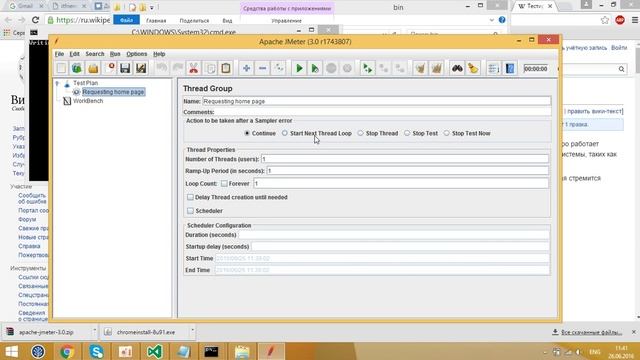This screenshot has width=640, height=360.
Task: Save the test plan with floppy icon
Action: tap(125, 68)
